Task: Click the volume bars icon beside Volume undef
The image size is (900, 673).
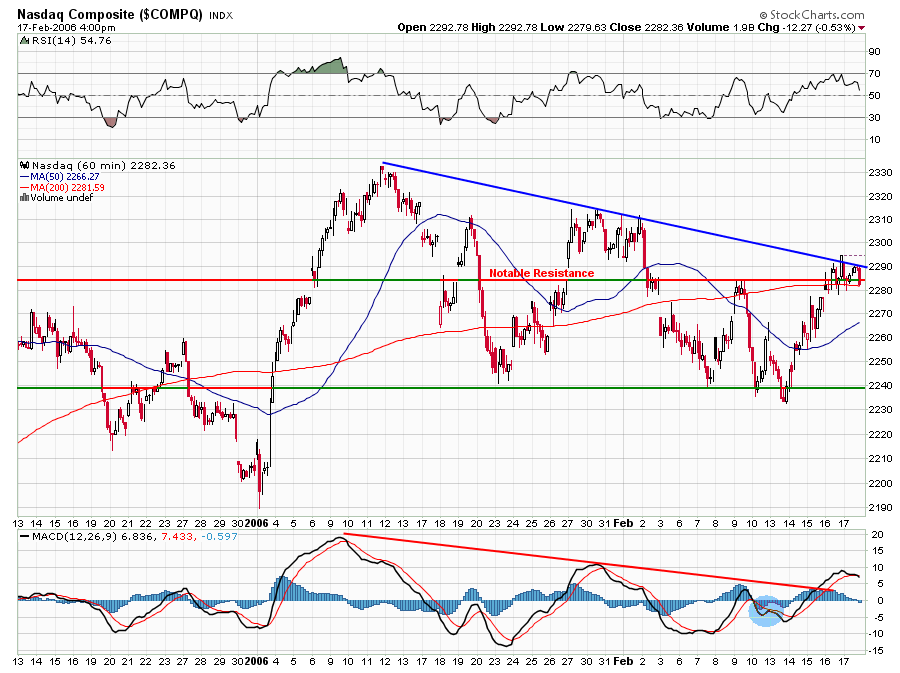Action: coord(24,198)
